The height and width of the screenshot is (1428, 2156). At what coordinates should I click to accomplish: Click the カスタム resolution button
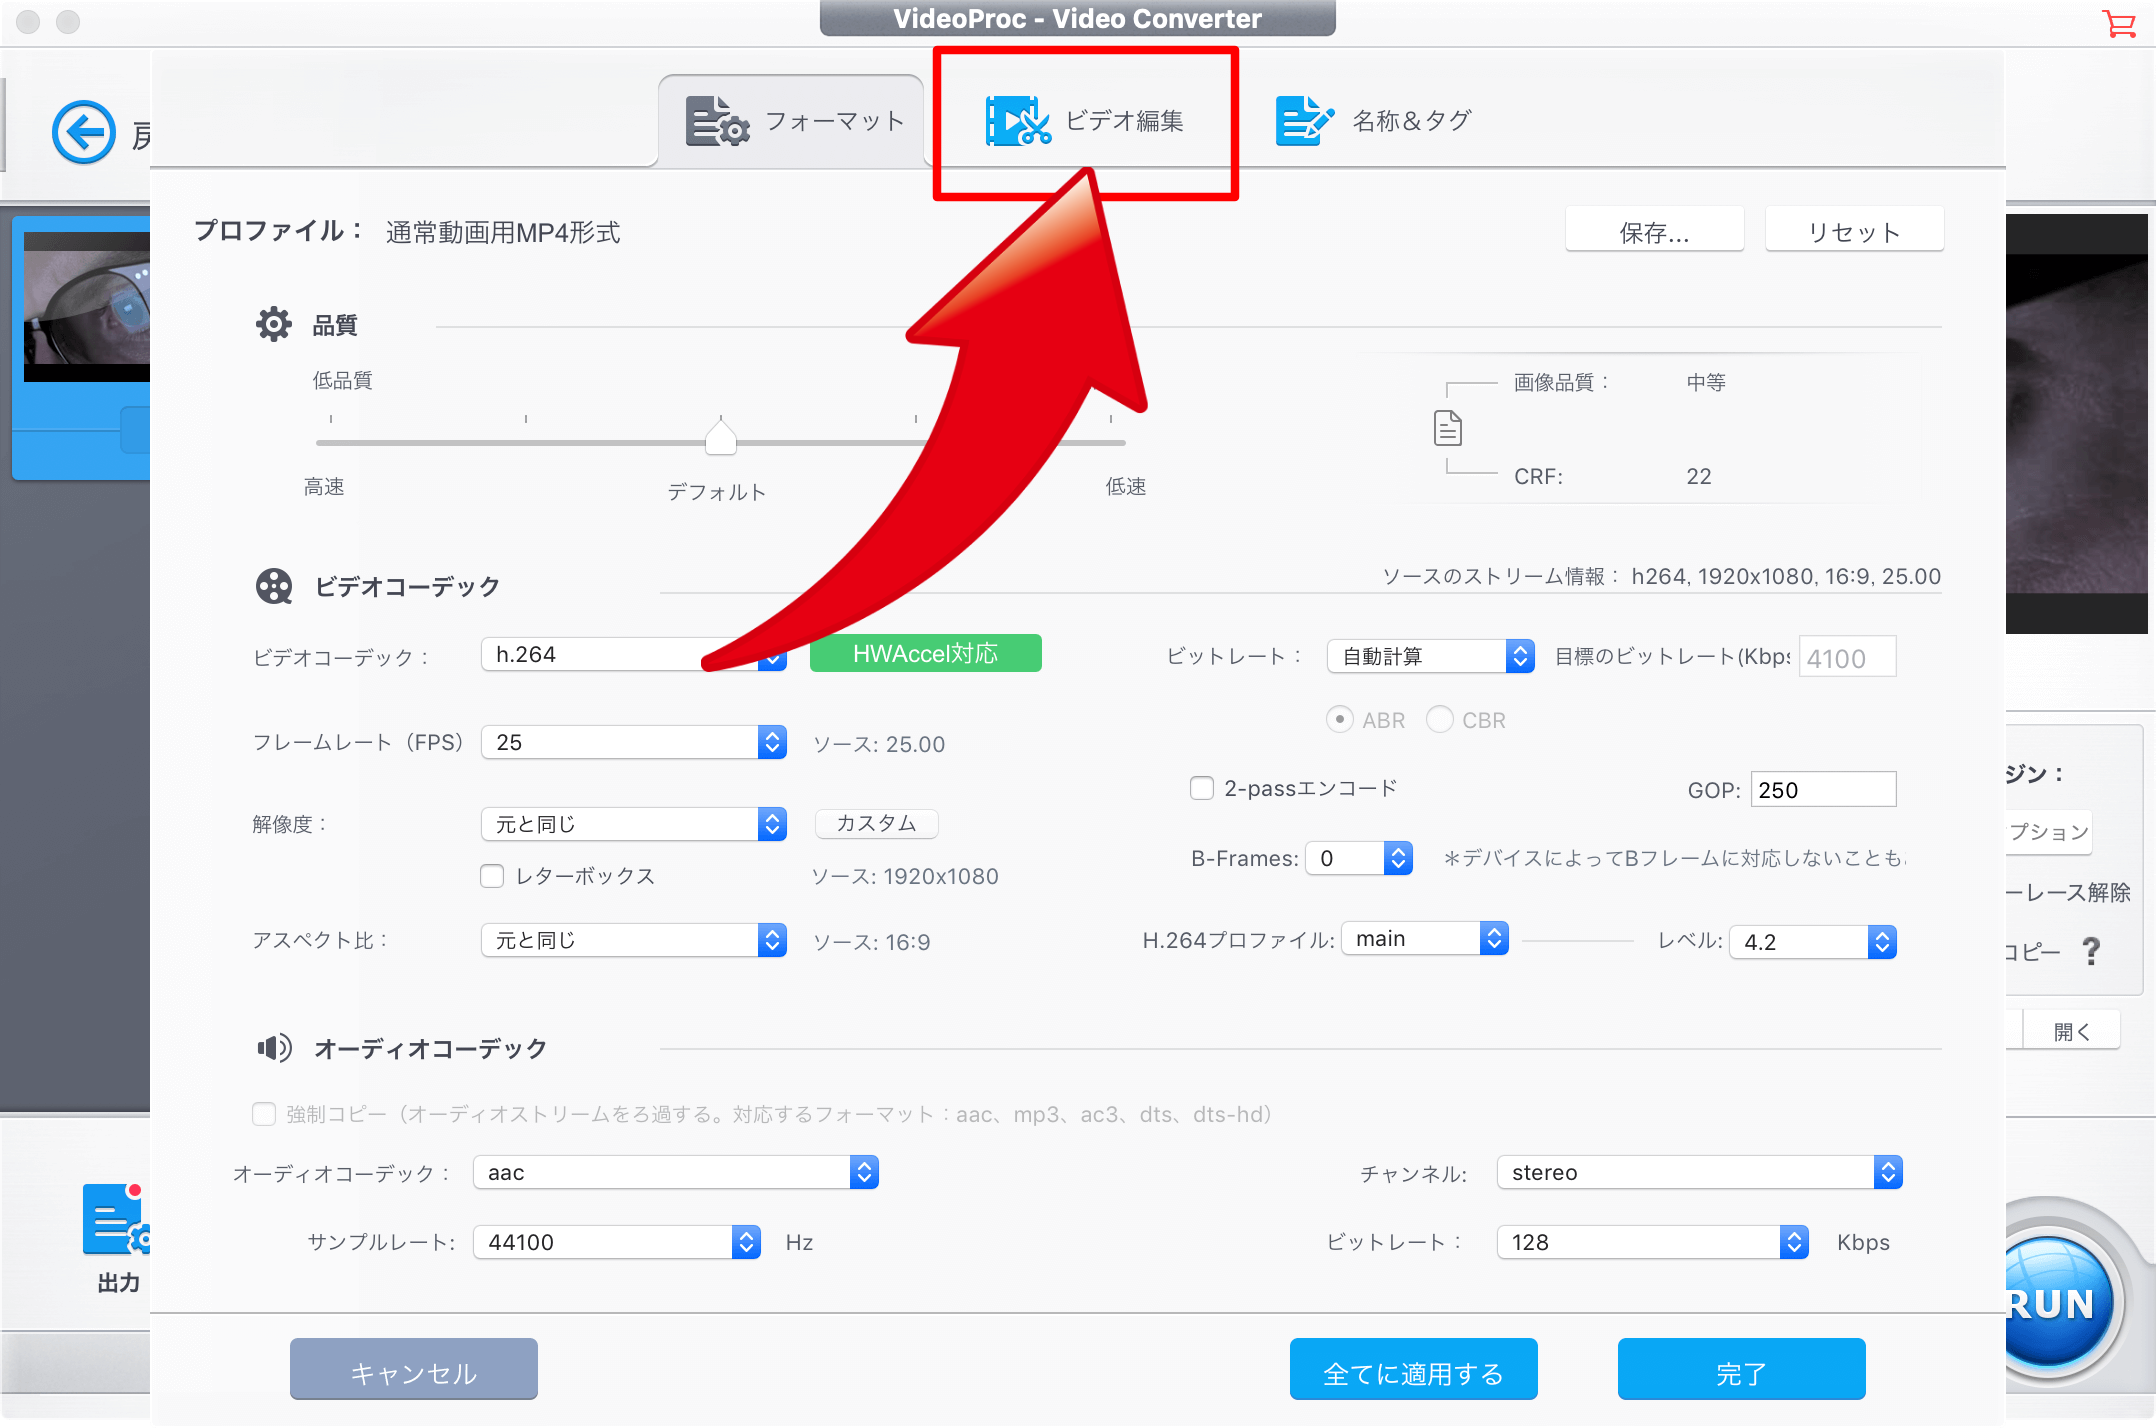[877, 823]
